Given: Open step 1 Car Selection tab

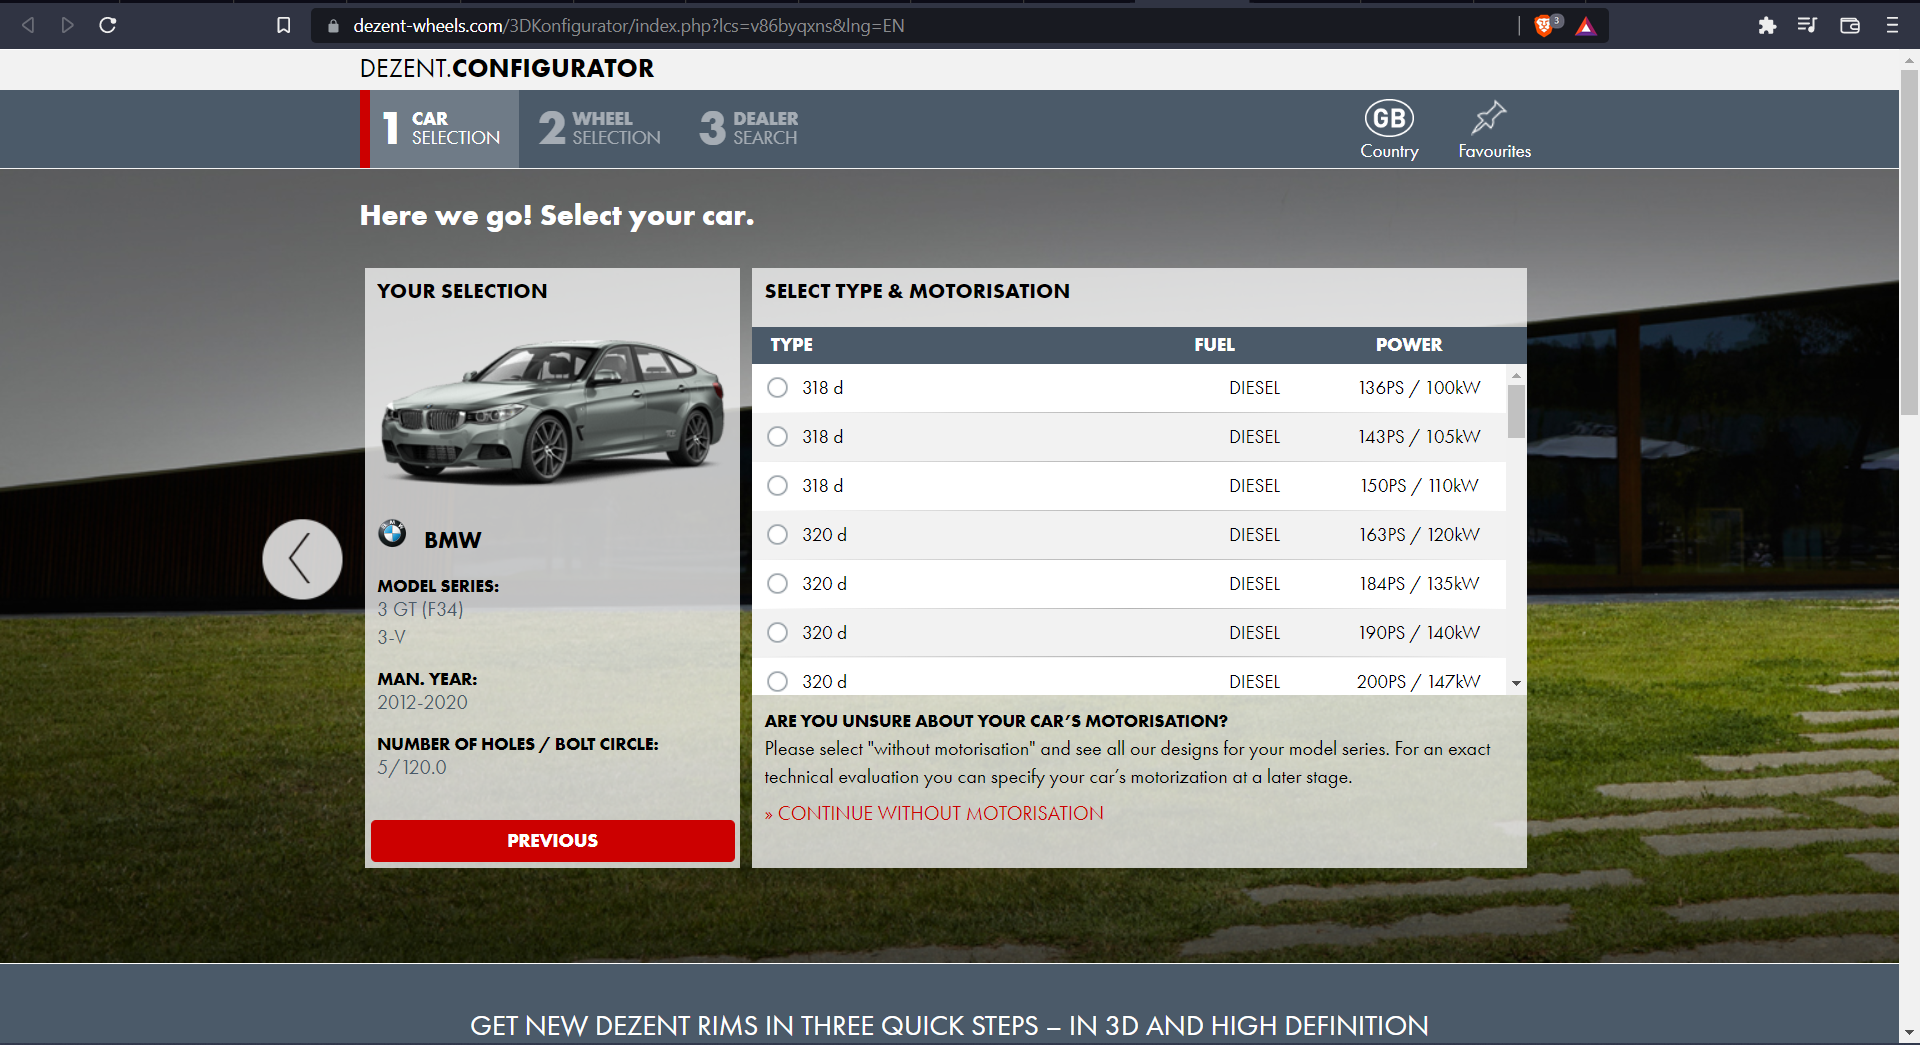Looking at the screenshot, I should (x=440, y=129).
